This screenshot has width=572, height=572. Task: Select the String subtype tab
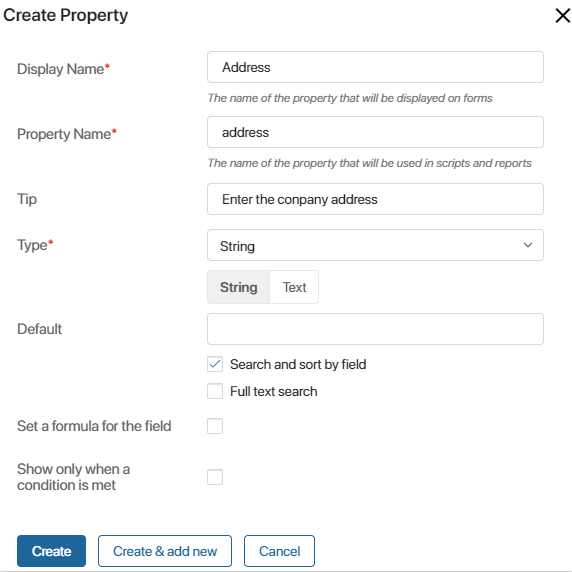pos(239,287)
